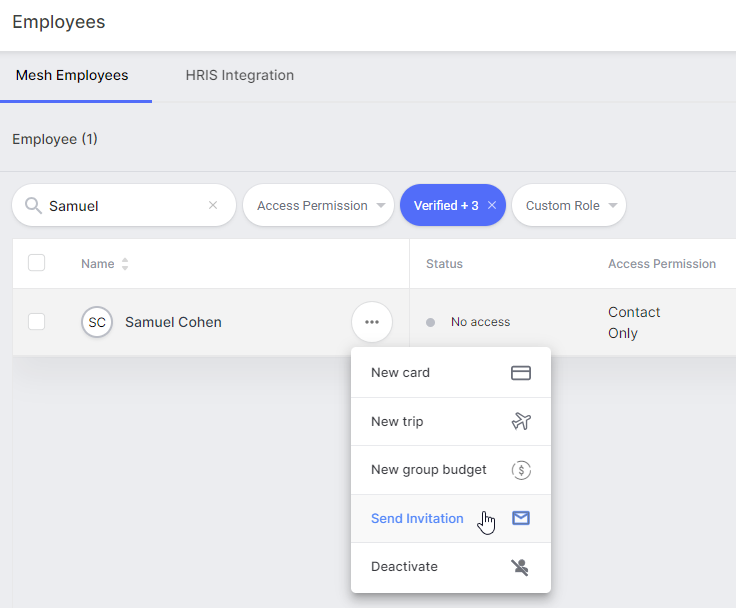Viewport: 736px width, 608px height.
Task: Focus the Samuel search field
Action: click(x=124, y=205)
